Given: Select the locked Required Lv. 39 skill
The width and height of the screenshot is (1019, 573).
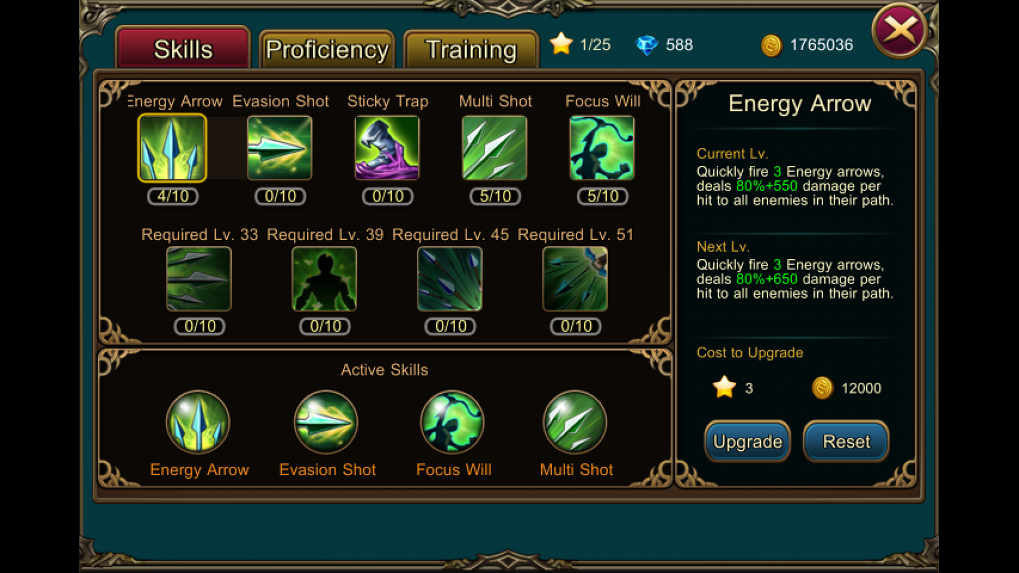Looking at the screenshot, I should (x=324, y=279).
